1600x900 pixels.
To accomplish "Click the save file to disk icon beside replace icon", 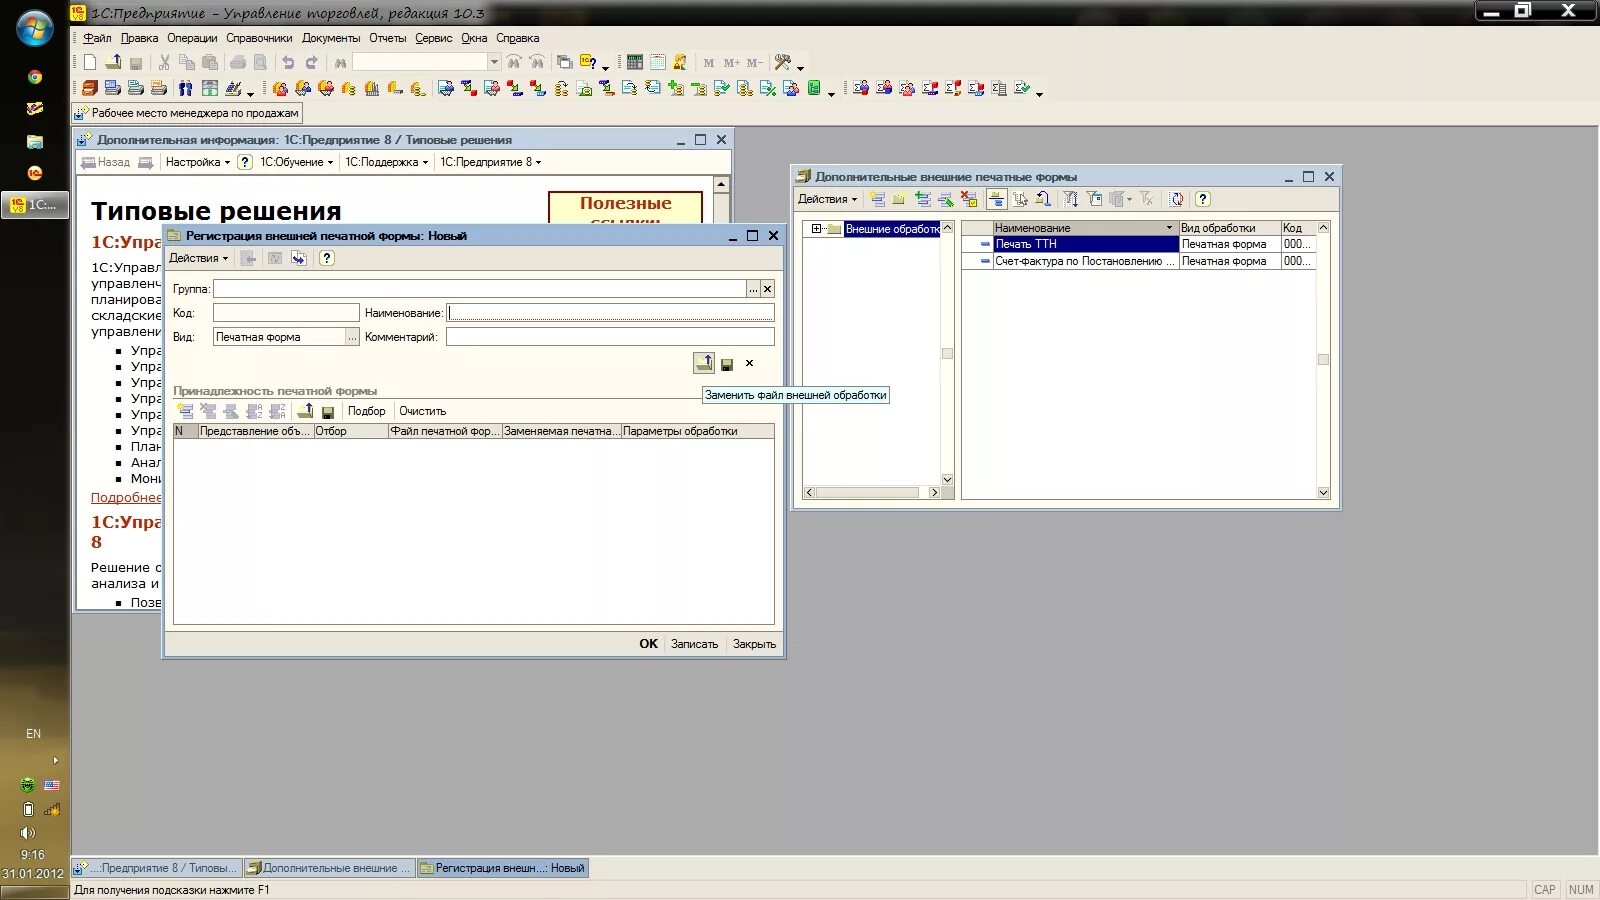I will coord(727,364).
